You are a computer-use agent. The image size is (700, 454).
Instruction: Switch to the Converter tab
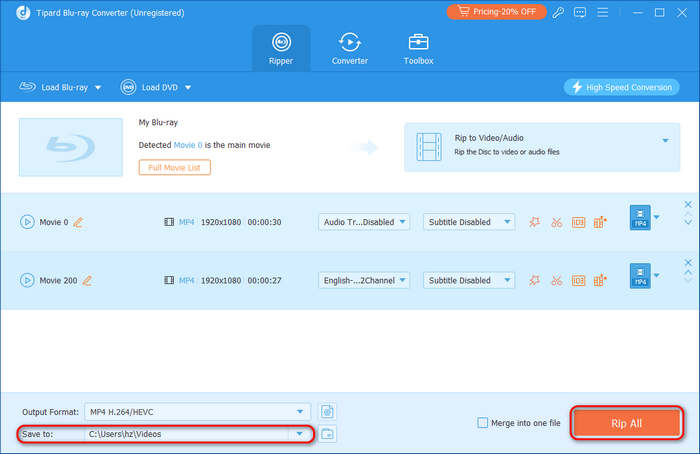(350, 47)
